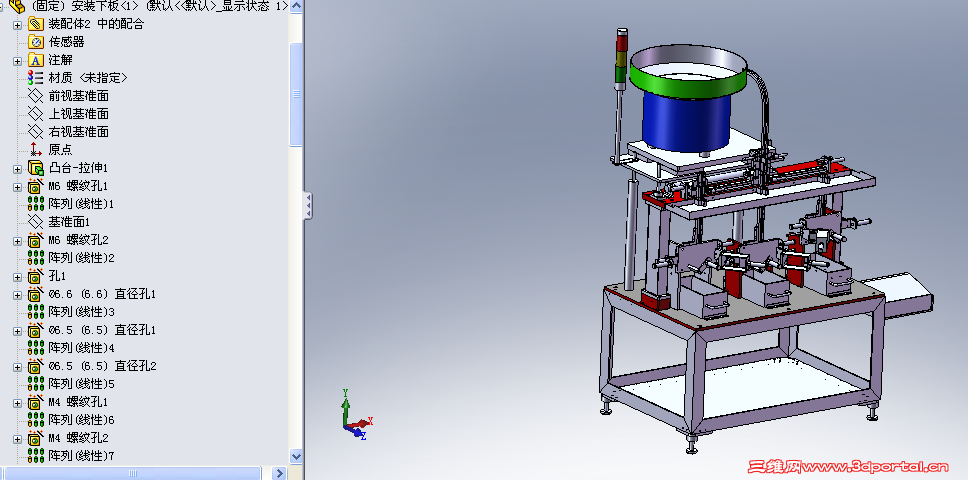Expand Ø6.6 (6.6) 直径孔1 feature
Viewport: 968px width, 480px height.
(x=17, y=295)
